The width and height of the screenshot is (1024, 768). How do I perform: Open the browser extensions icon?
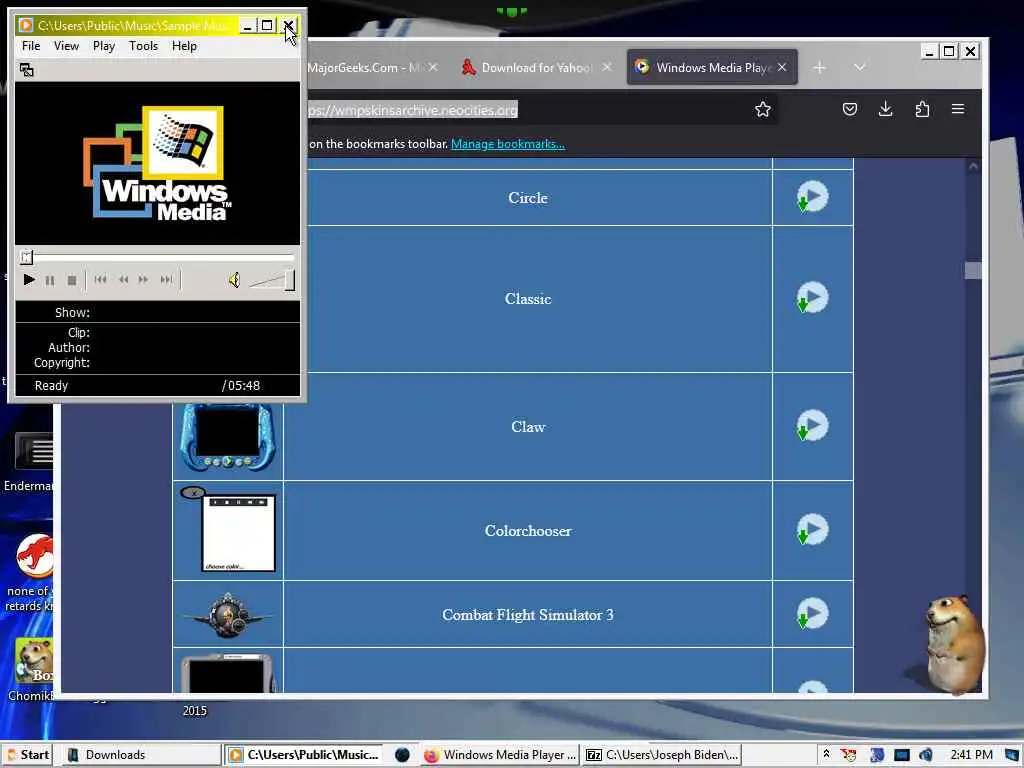point(922,109)
